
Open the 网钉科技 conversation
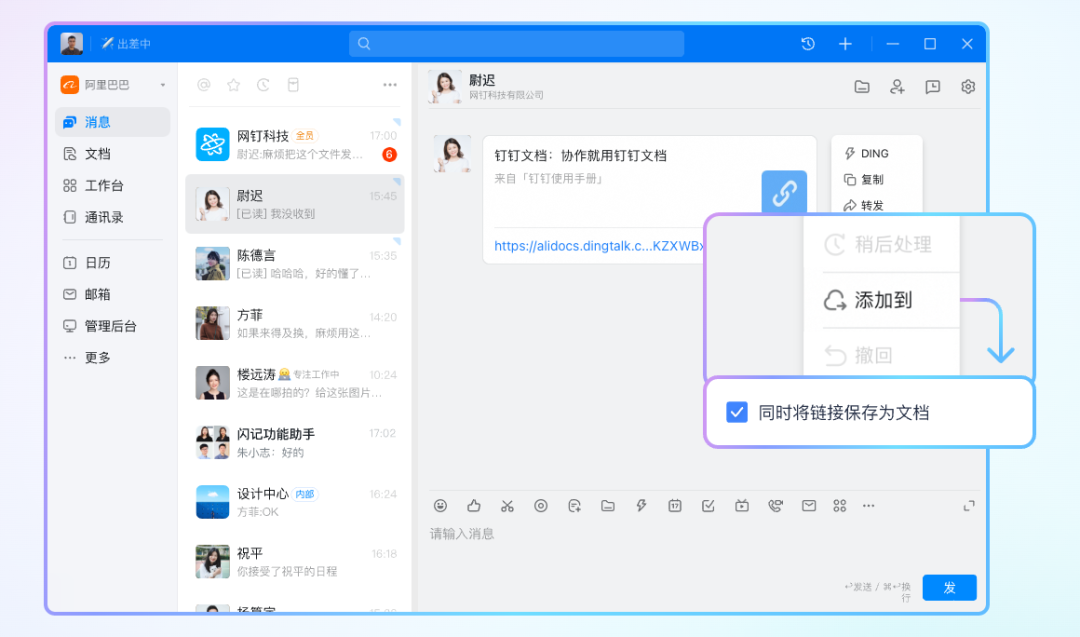click(296, 144)
